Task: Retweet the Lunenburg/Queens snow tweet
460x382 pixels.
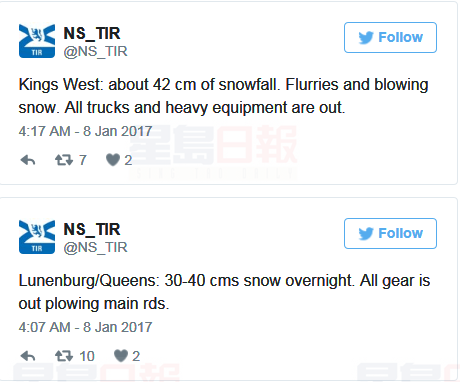Action: 64,356
